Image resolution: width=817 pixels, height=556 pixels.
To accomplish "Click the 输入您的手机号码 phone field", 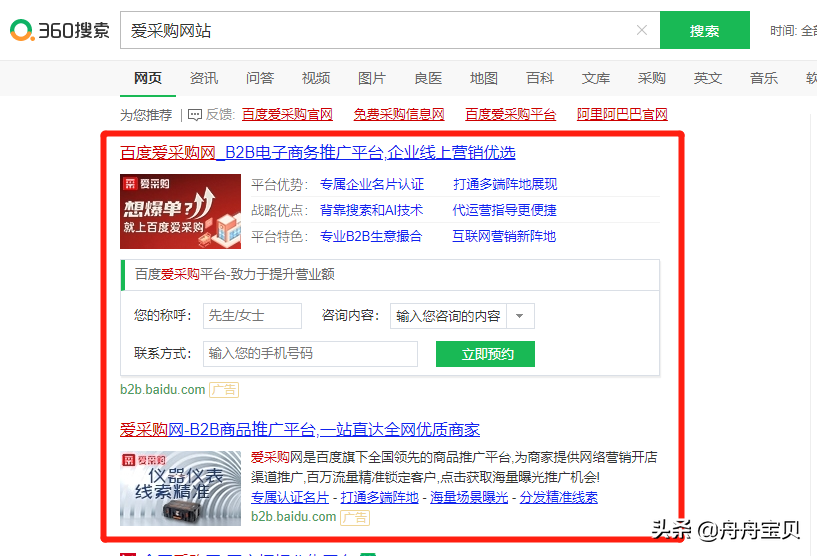I will coord(311,354).
